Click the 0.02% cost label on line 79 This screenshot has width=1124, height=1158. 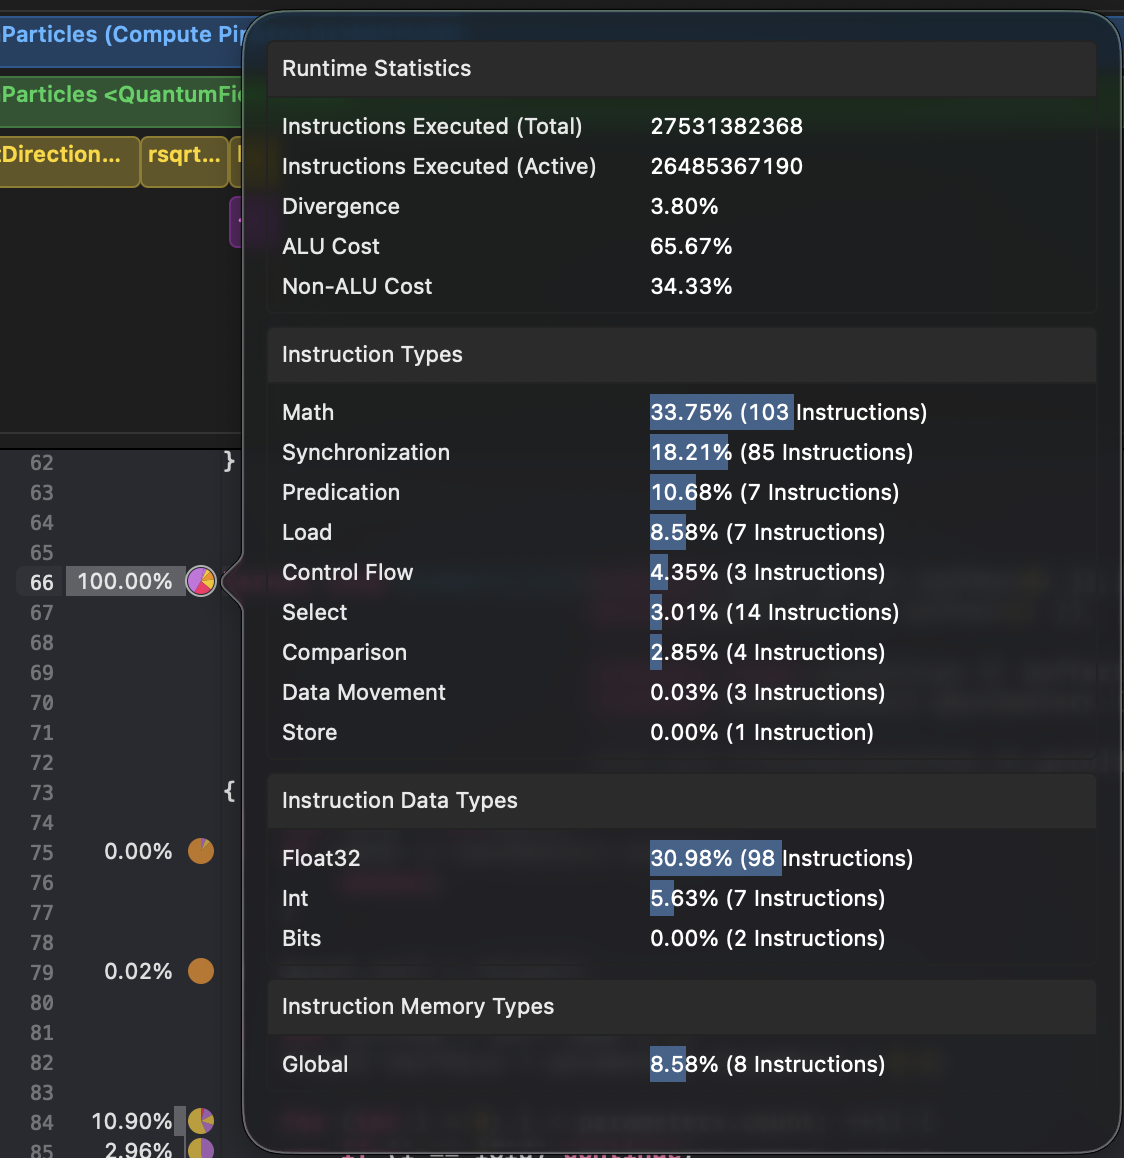pyautogui.click(x=138, y=971)
